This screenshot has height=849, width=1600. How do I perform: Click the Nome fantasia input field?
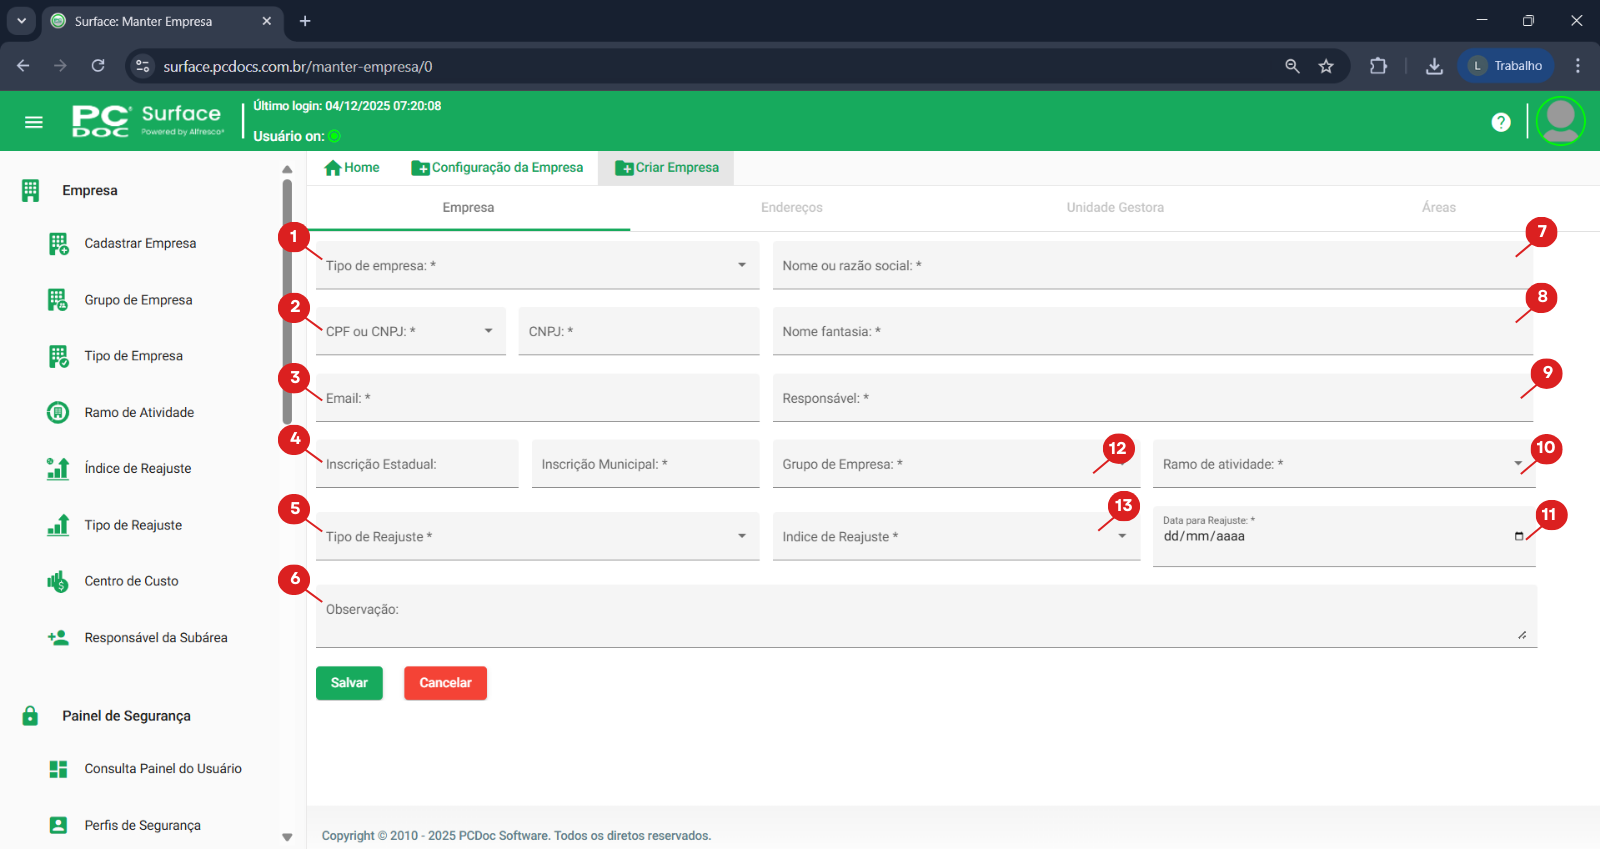1150,332
